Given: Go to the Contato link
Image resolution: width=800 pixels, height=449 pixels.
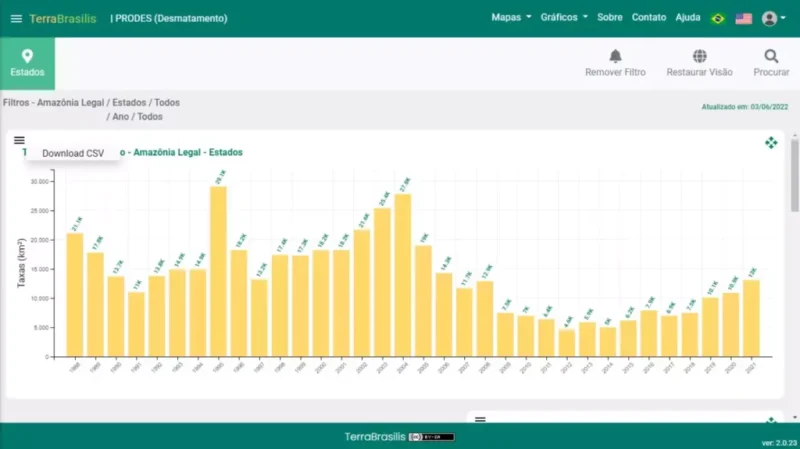Looking at the screenshot, I should (x=649, y=18).
